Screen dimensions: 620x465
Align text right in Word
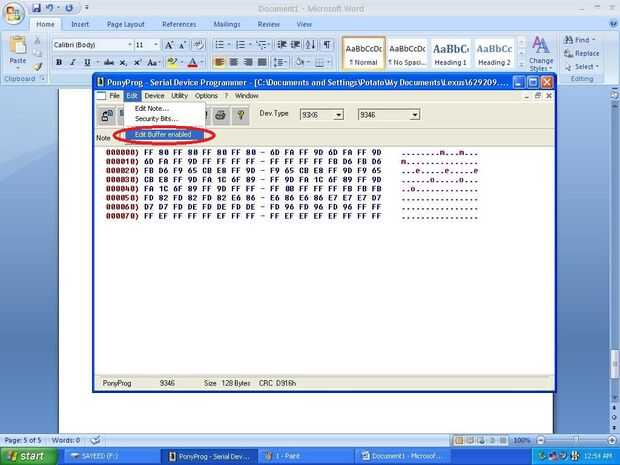[248, 62]
